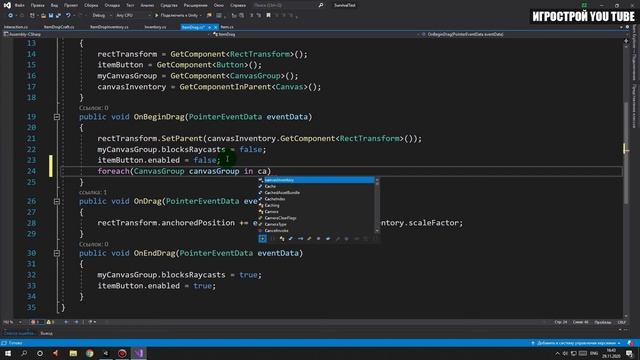Image resolution: width=640 pixels, height=360 pixels.
Task: Switch to the ItemDropCraft.cs tab
Action: tap(59, 27)
